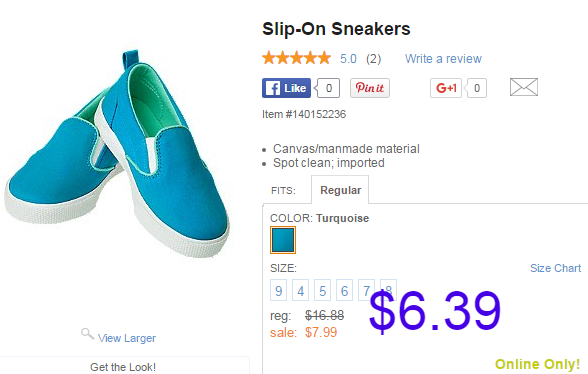Choose size 5
This screenshot has height=374, width=588.
point(322,290)
